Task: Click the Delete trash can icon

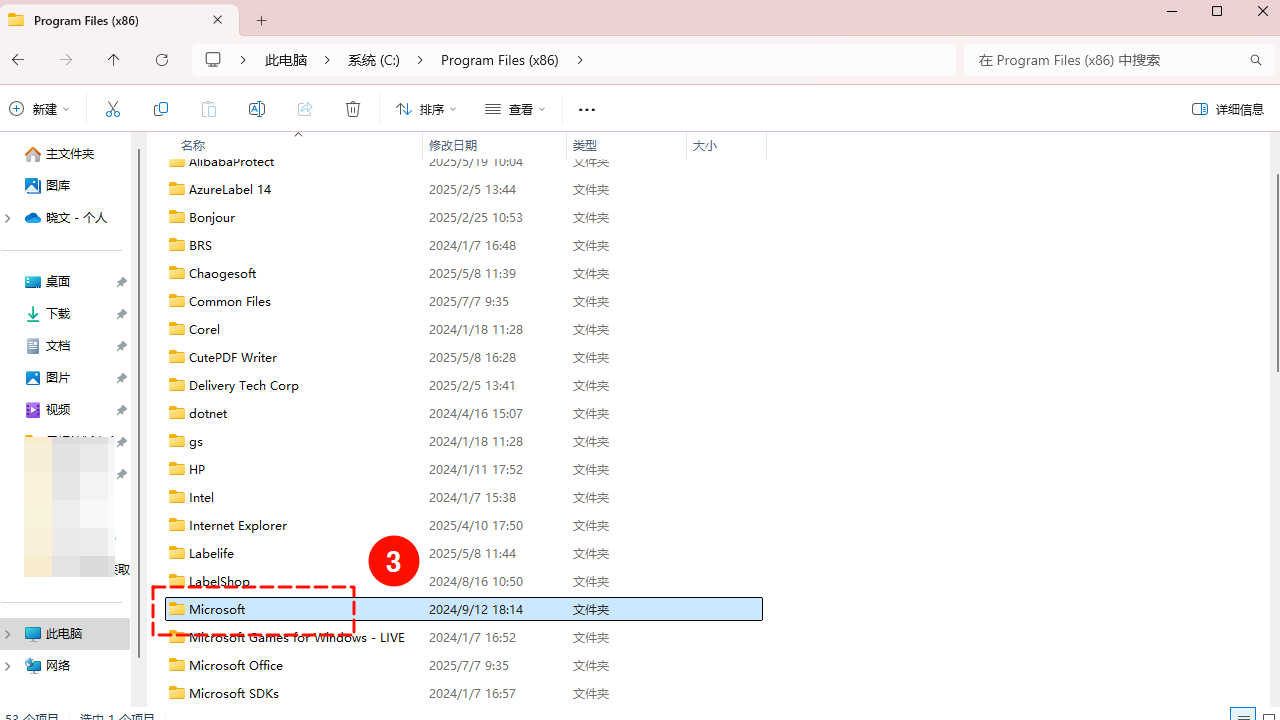Action: [x=353, y=109]
